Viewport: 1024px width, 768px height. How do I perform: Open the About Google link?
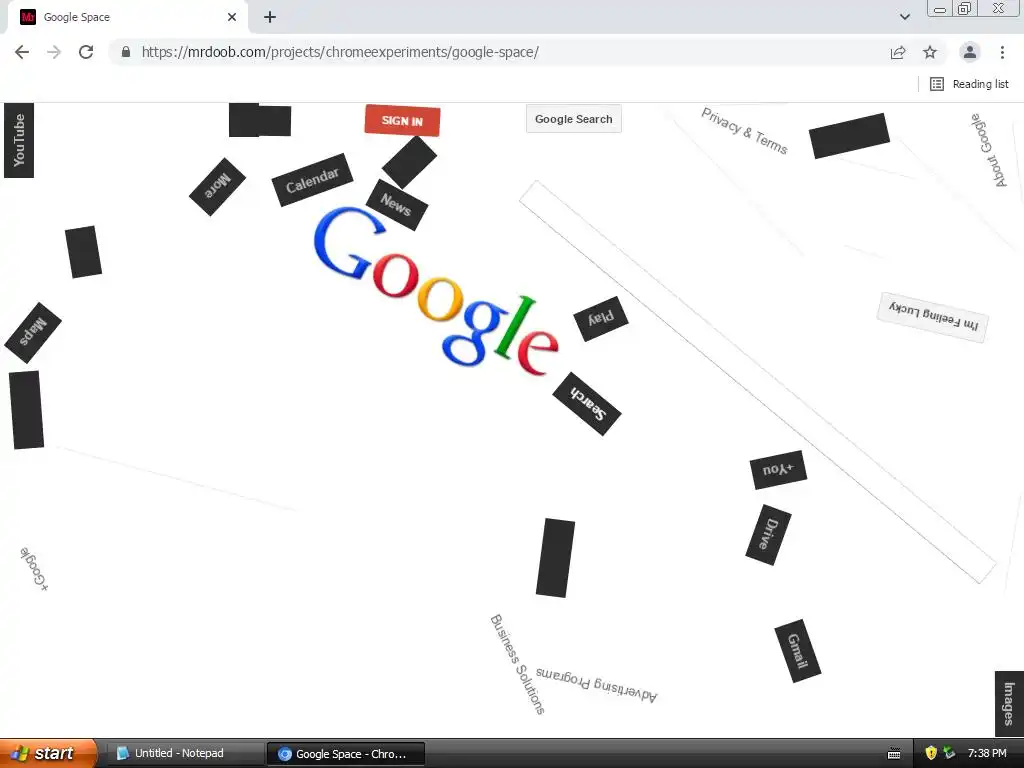tap(989, 150)
